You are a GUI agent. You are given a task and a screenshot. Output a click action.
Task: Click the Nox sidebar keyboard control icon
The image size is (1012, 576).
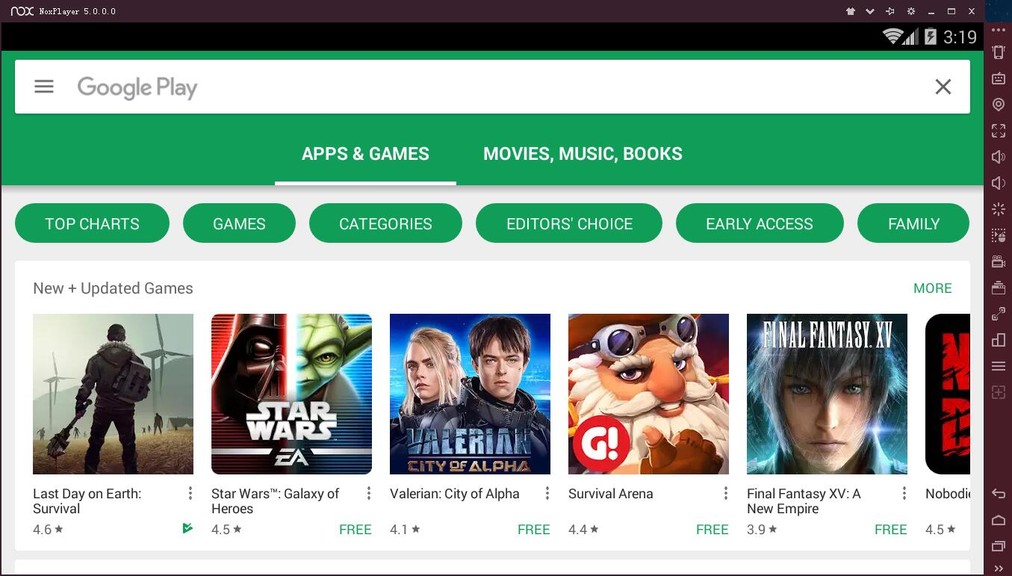pyautogui.click(x=998, y=78)
